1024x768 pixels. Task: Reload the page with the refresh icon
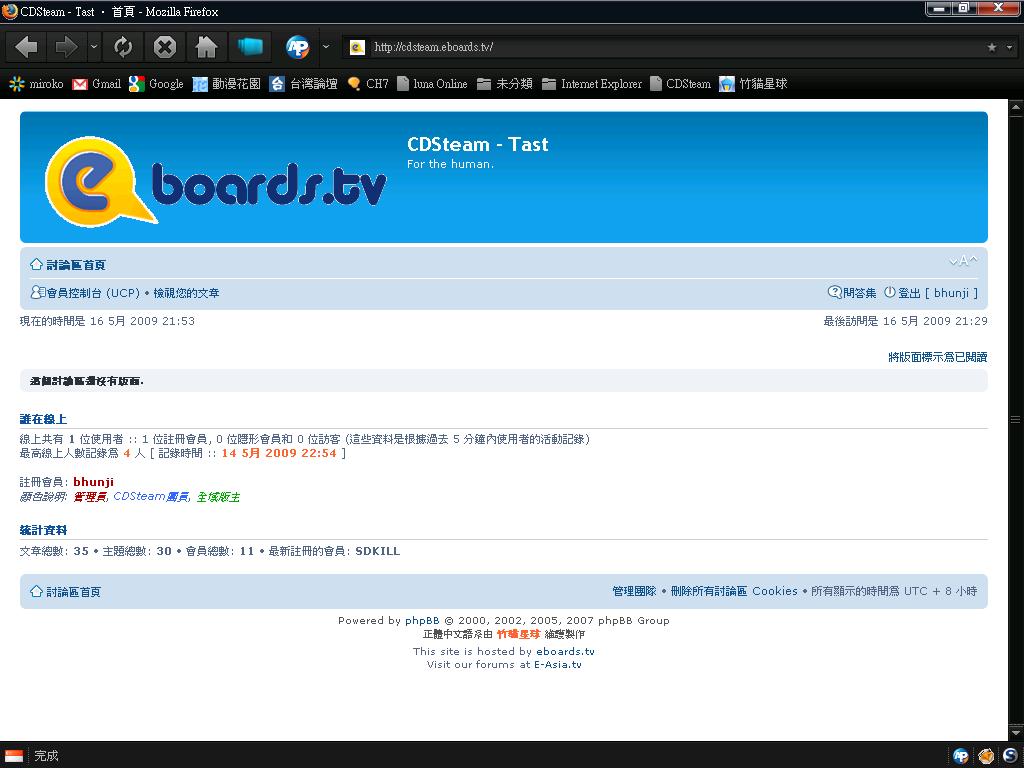click(123, 47)
